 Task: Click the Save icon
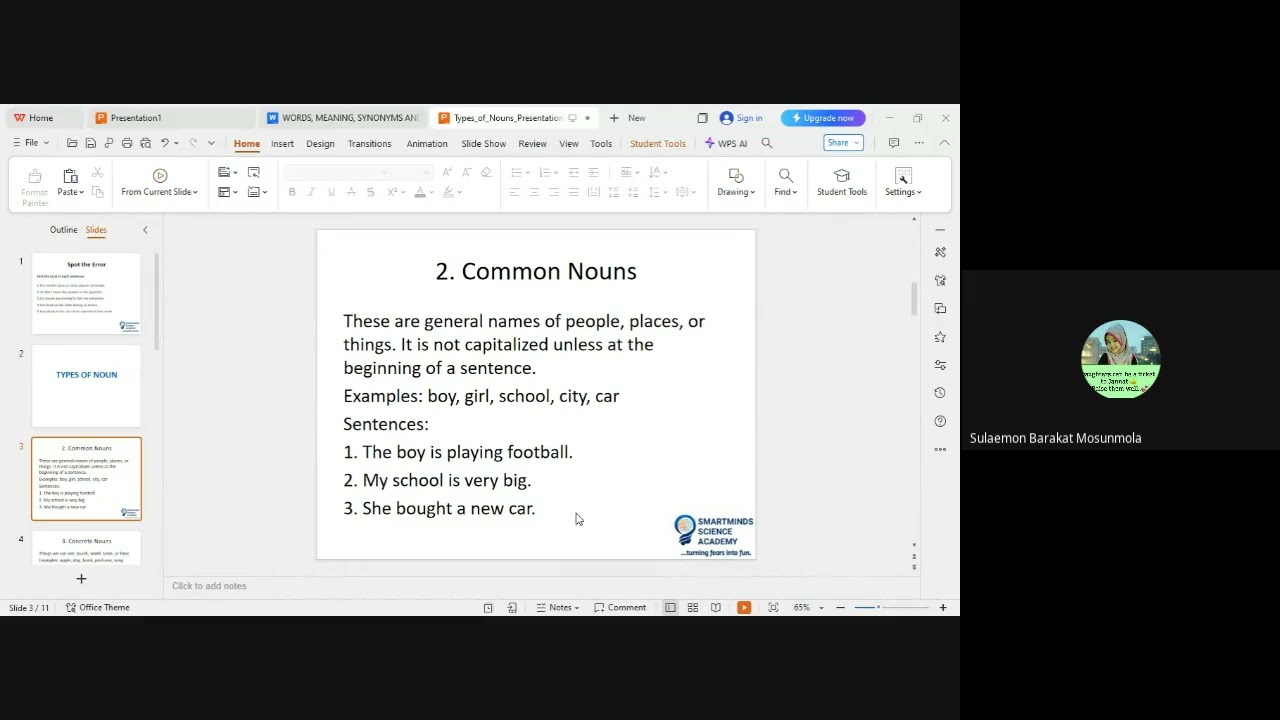[90, 143]
